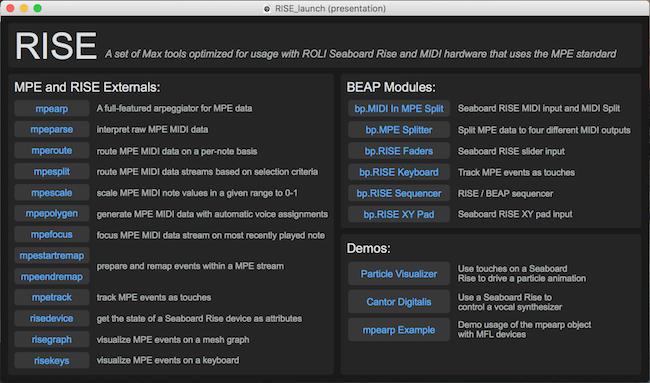Open the bp.MPE Splitter module

(399, 130)
